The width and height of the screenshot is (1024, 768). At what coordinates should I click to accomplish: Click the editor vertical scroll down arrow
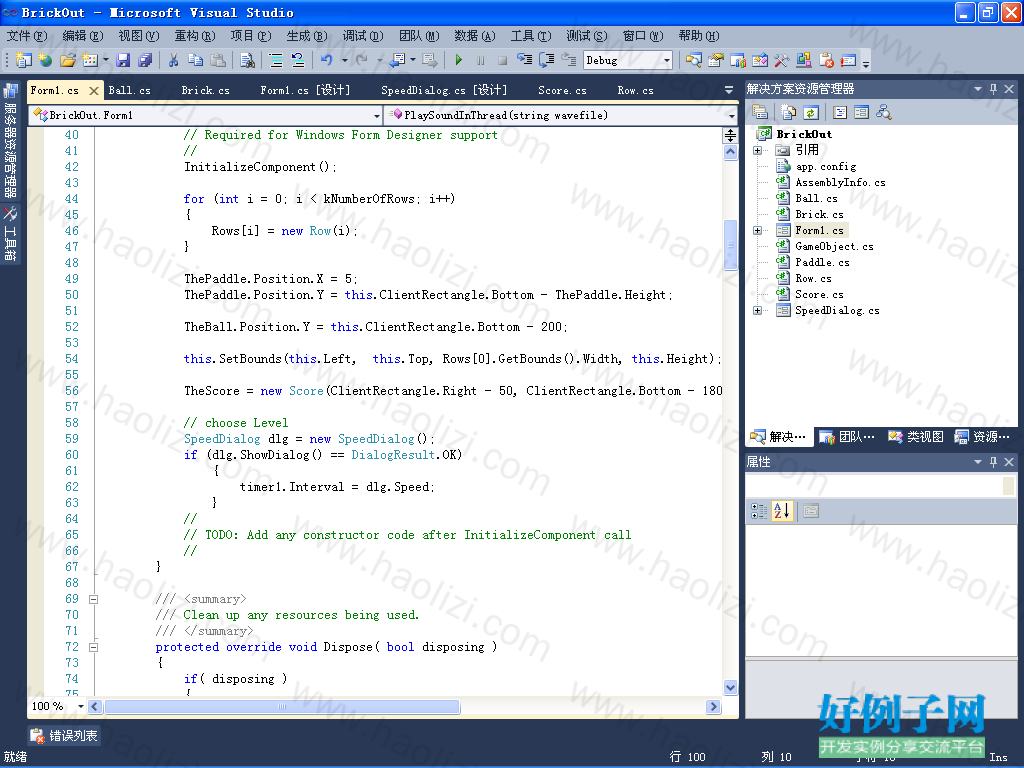click(x=731, y=687)
